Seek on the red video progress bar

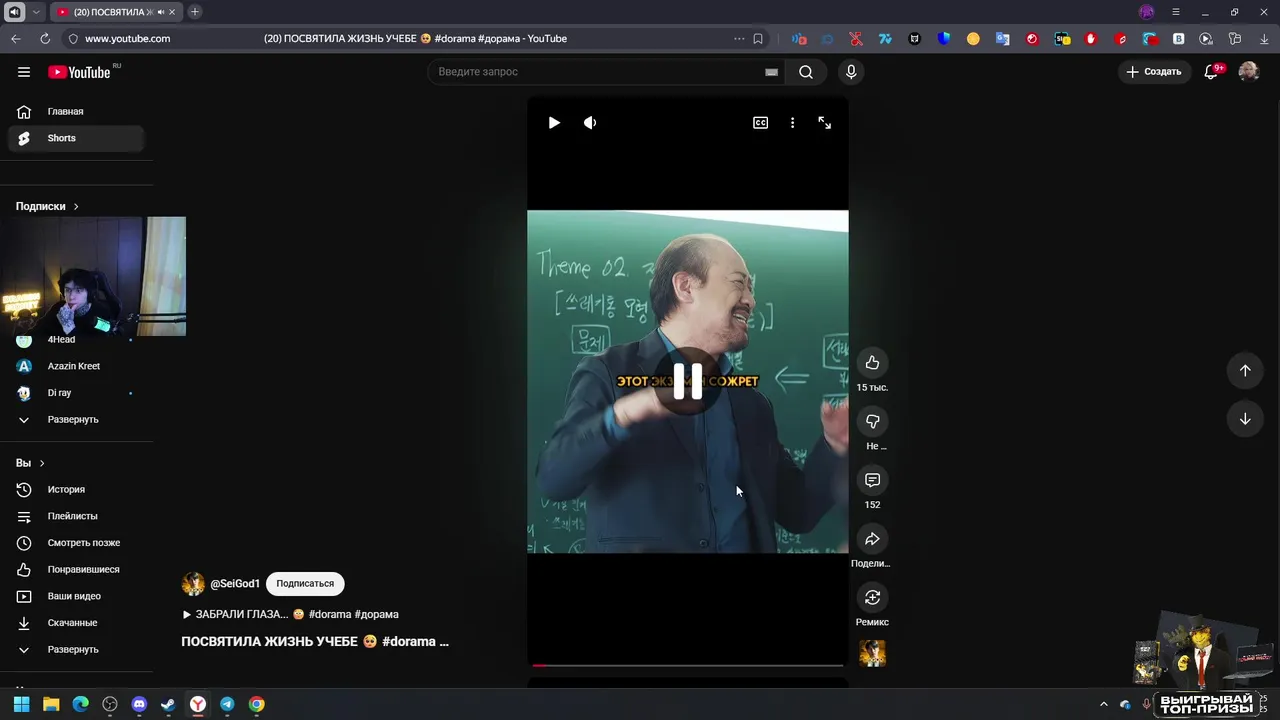(688, 665)
